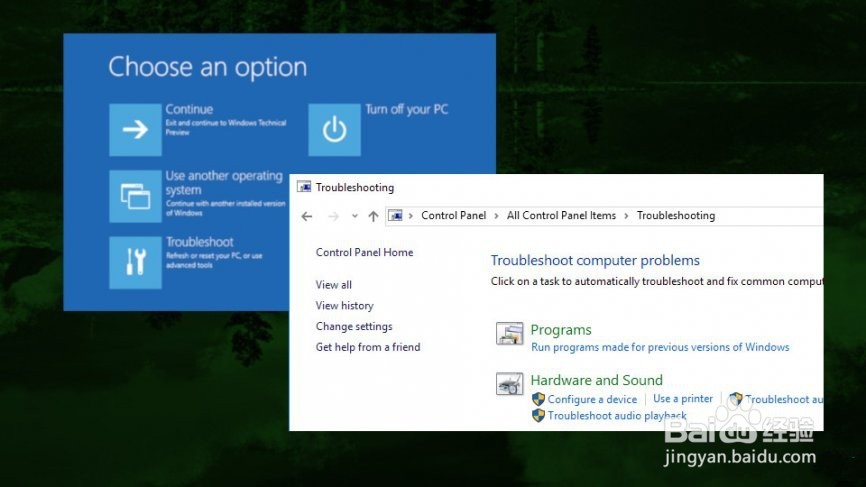Go back with the back arrow
866x487 pixels.
tap(307, 216)
